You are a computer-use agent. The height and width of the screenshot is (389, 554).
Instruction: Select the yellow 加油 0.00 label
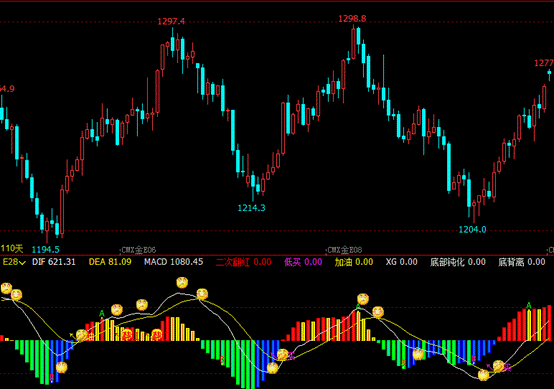[354, 262]
